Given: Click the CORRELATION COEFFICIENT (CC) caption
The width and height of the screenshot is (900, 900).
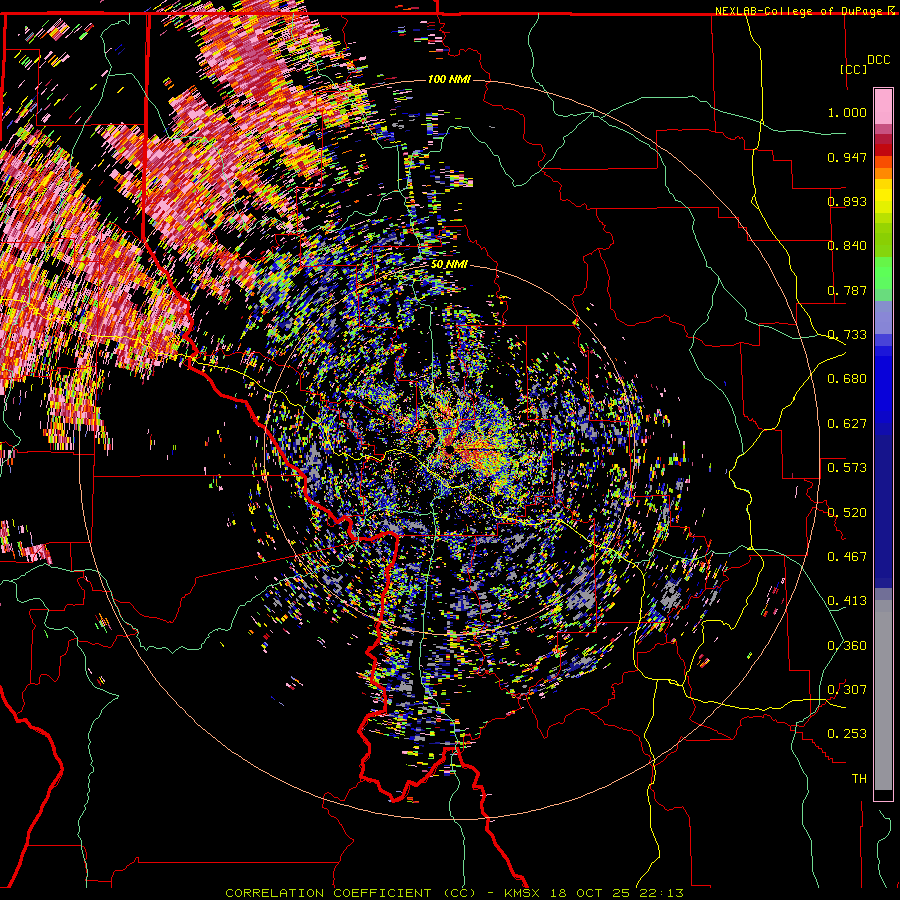Looking at the screenshot, I should 350,893.
